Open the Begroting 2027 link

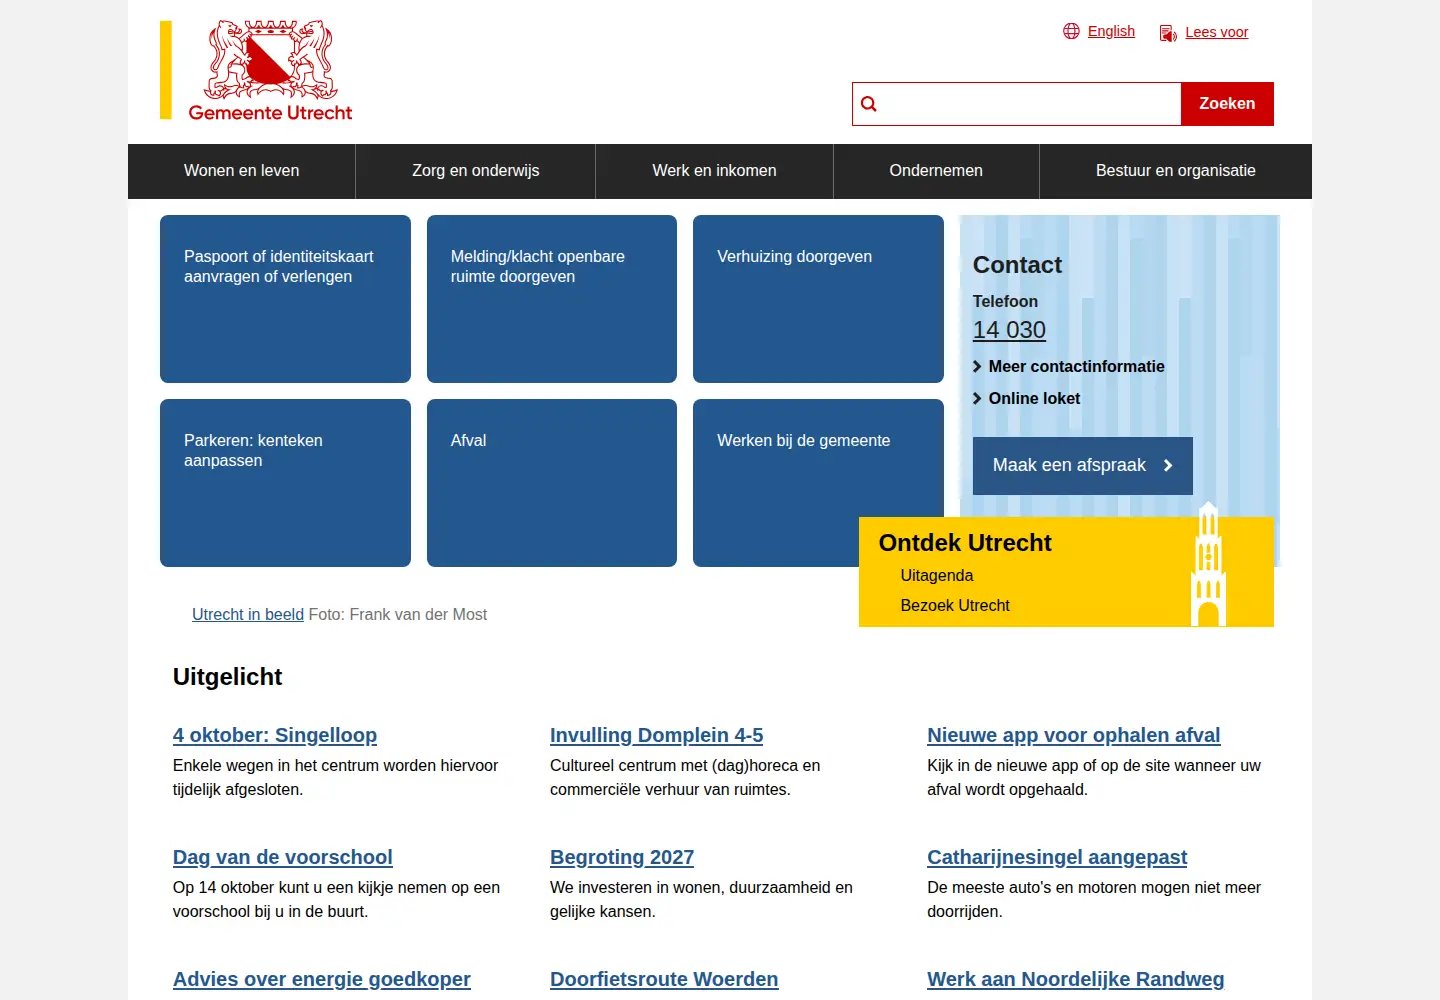click(622, 858)
